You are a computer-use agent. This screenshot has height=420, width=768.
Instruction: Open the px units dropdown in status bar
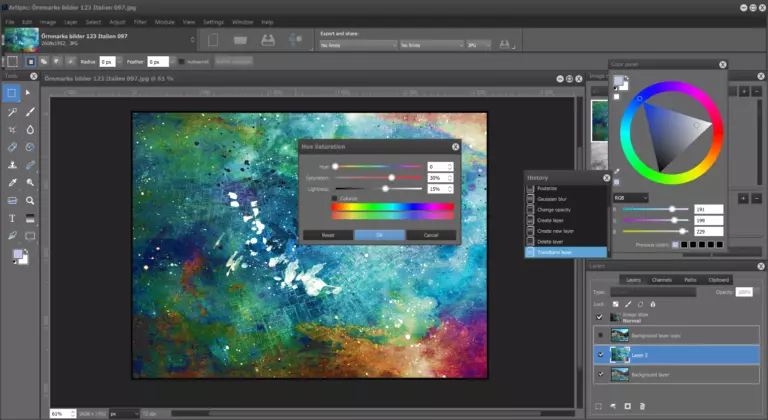point(124,412)
